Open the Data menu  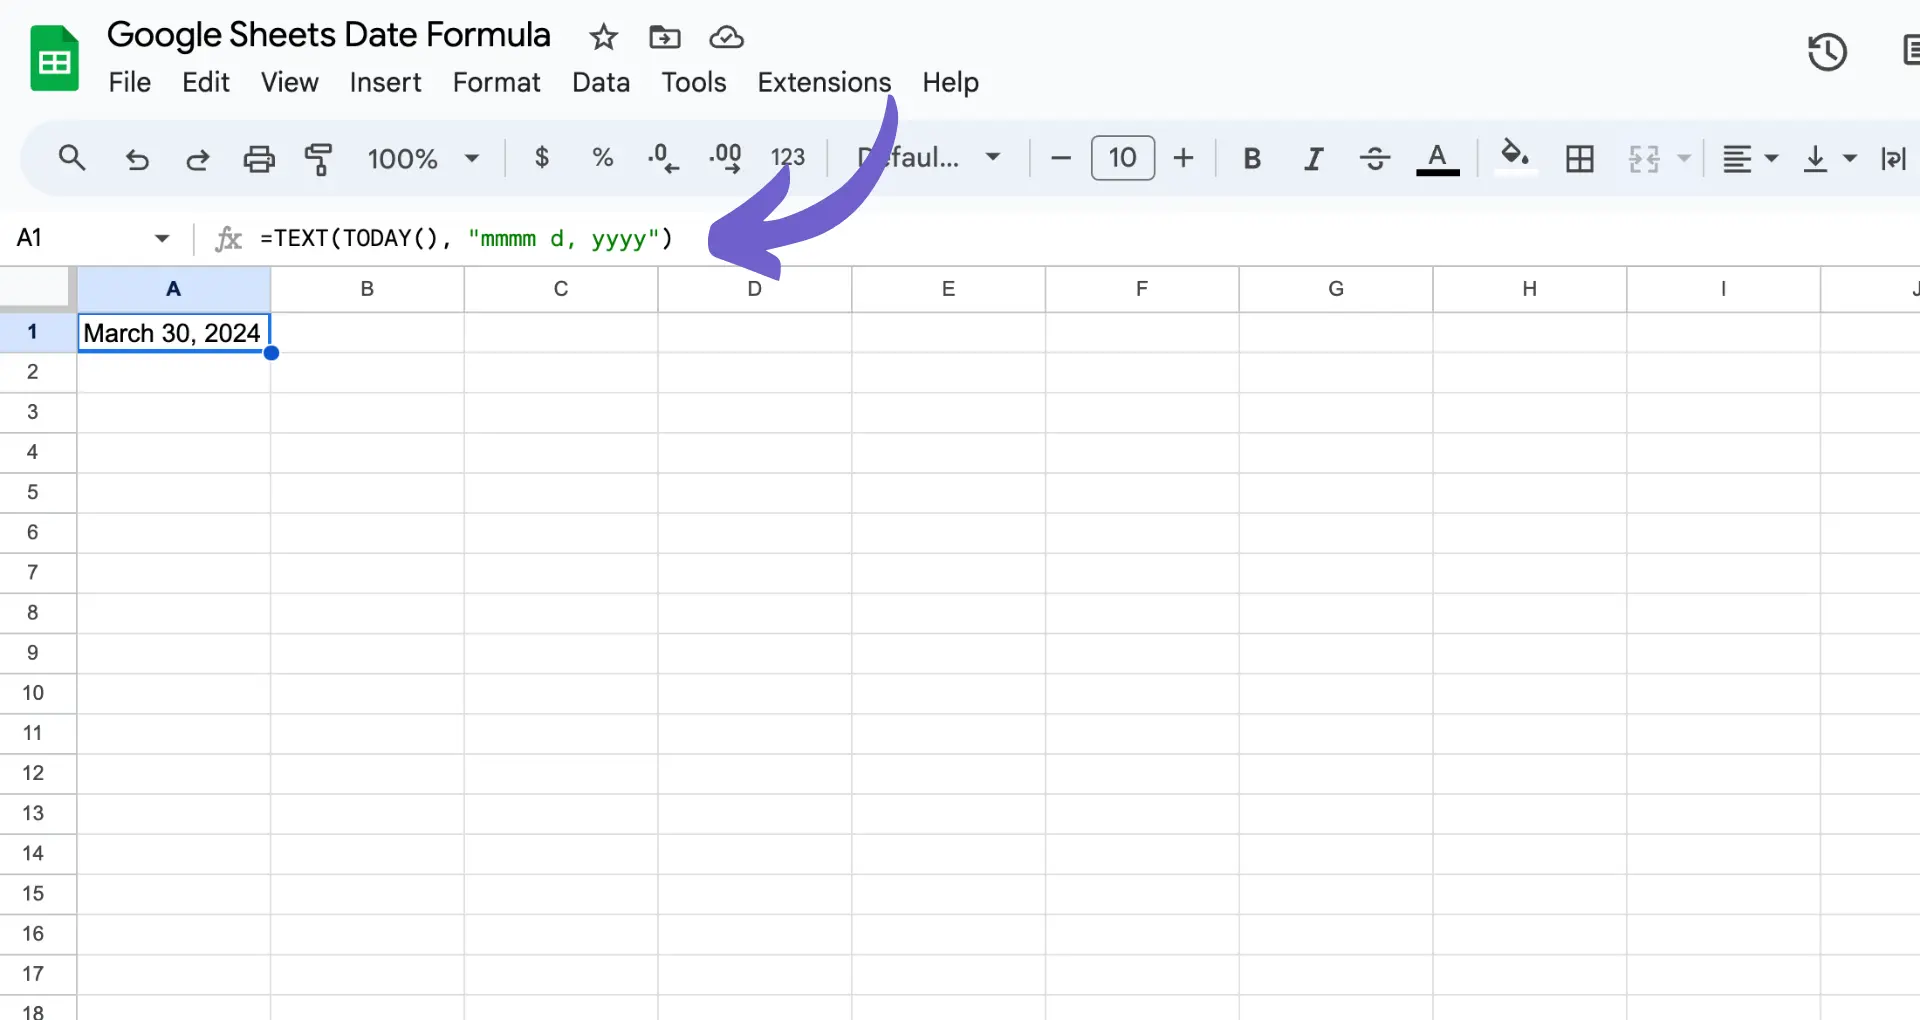601,82
